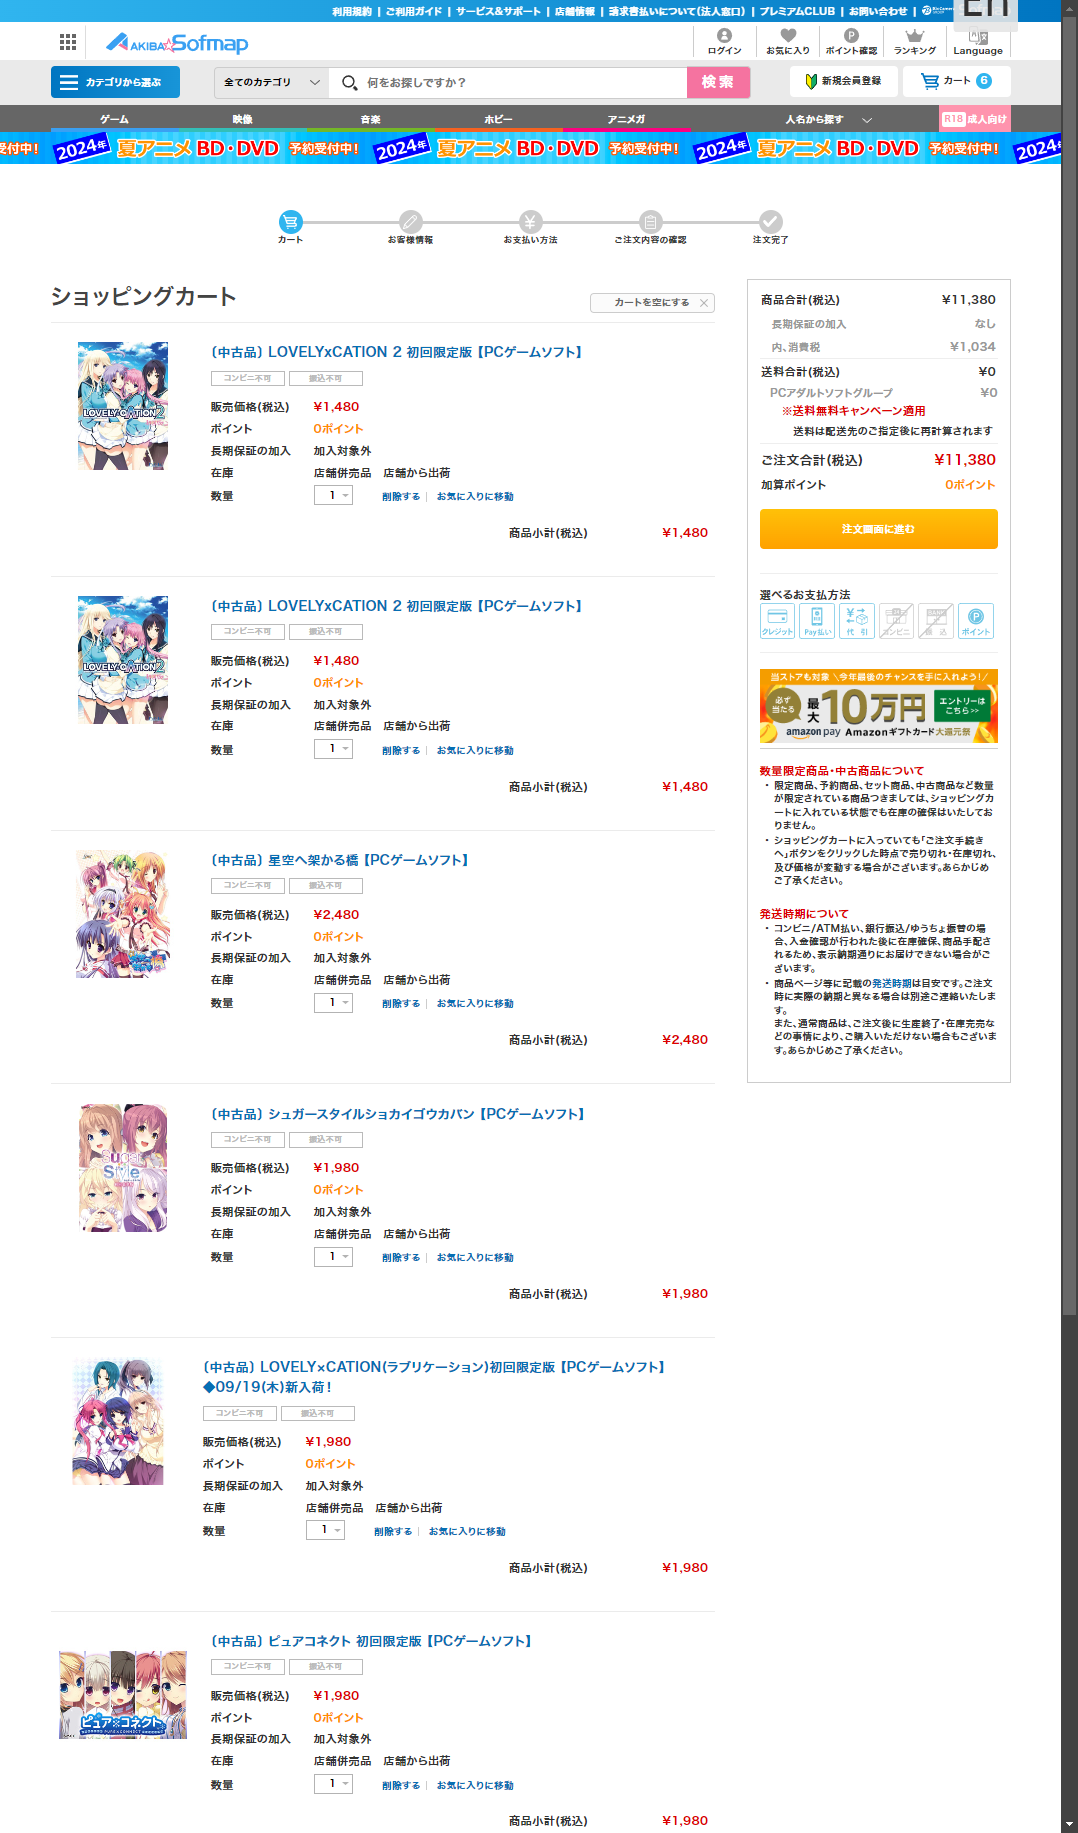Check points balance icon

851,42
